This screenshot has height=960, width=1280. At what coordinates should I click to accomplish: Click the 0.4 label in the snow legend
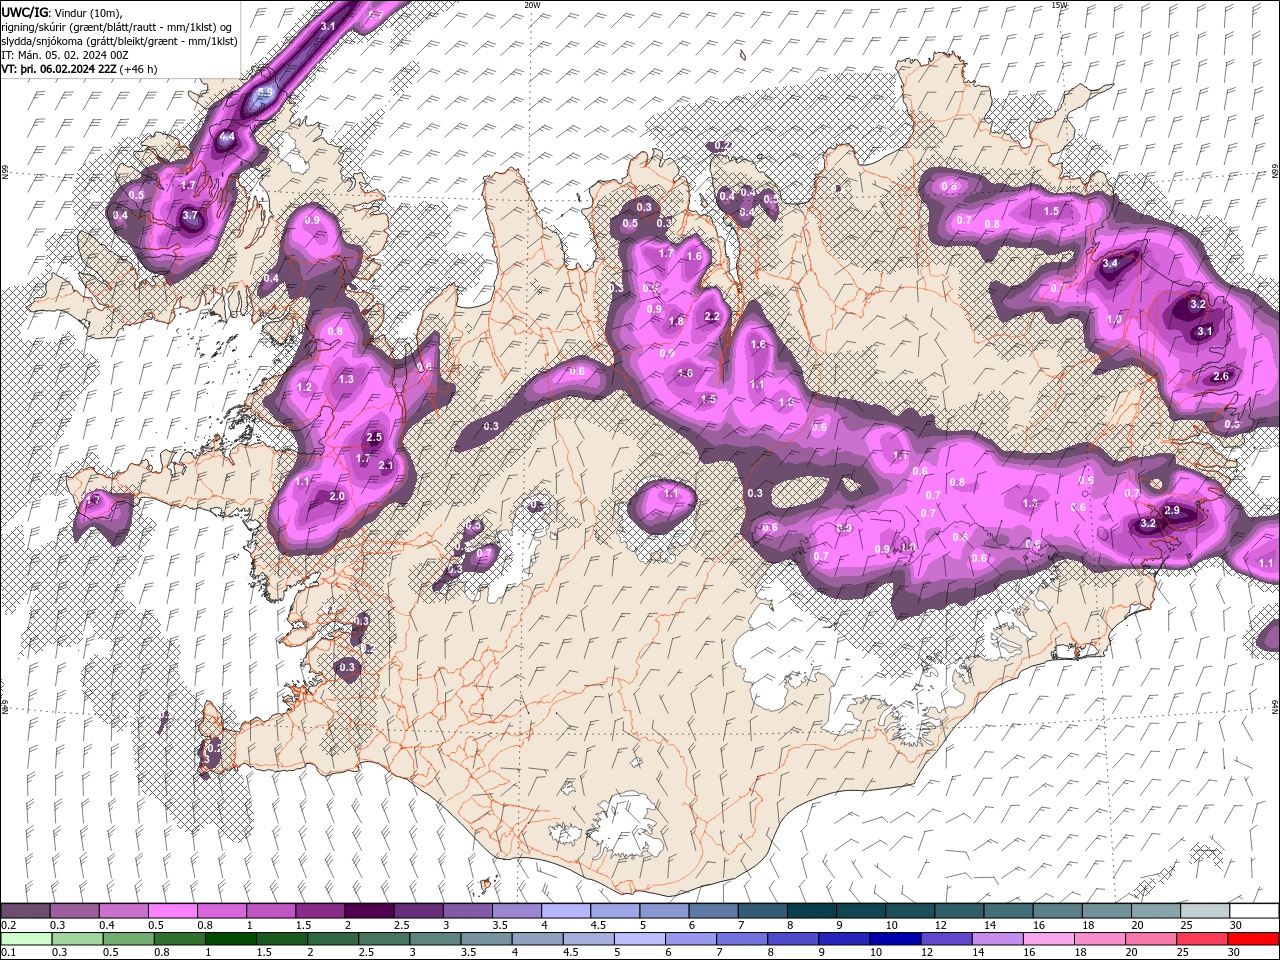[107, 925]
